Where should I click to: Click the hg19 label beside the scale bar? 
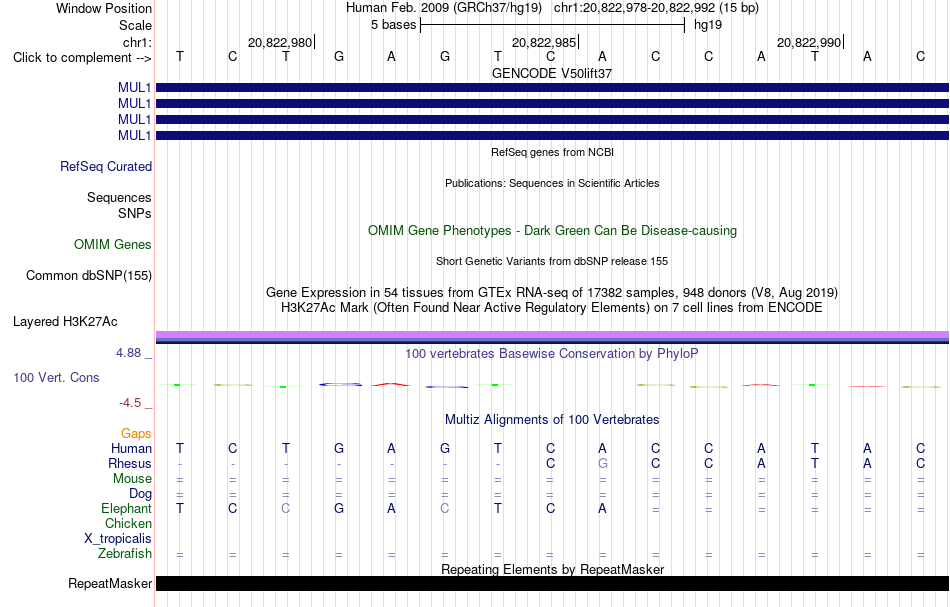tap(708, 25)
